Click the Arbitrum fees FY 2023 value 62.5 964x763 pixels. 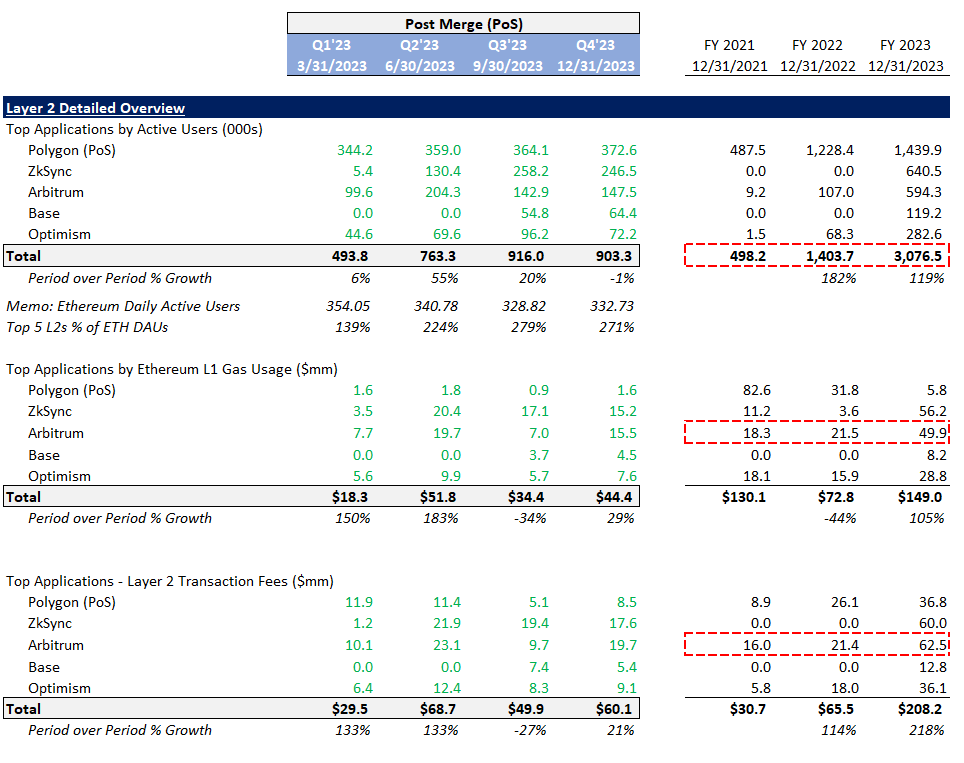(x=933, y=646)
